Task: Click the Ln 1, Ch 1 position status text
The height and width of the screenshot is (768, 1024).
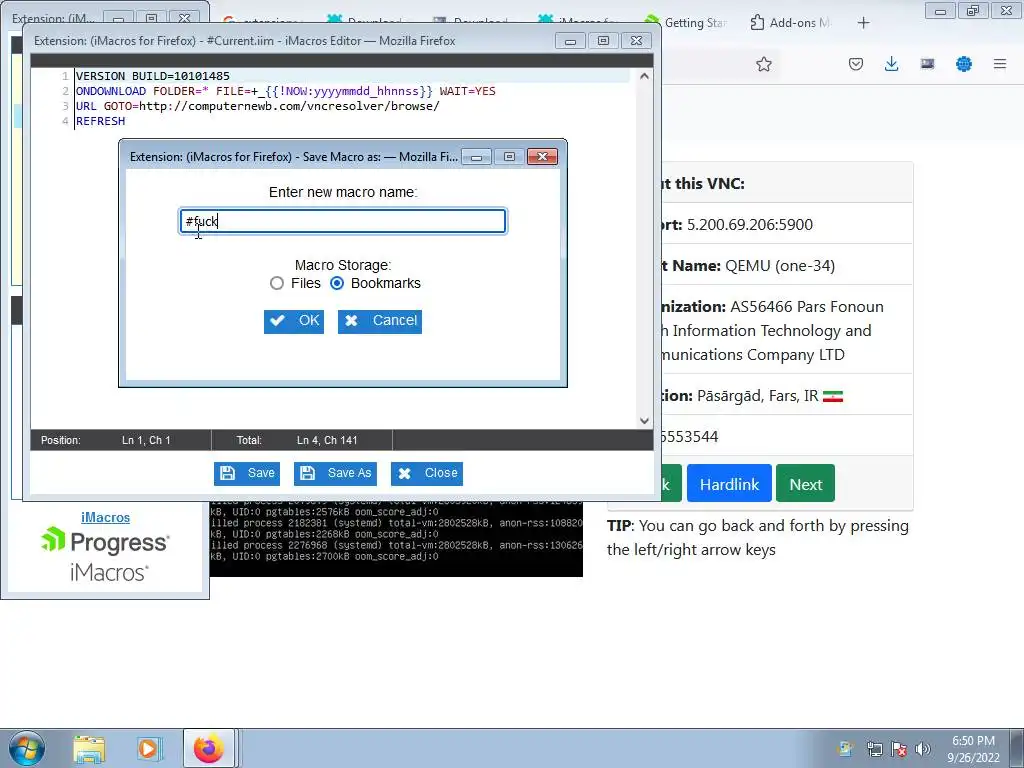Action: tap(146, 440)
